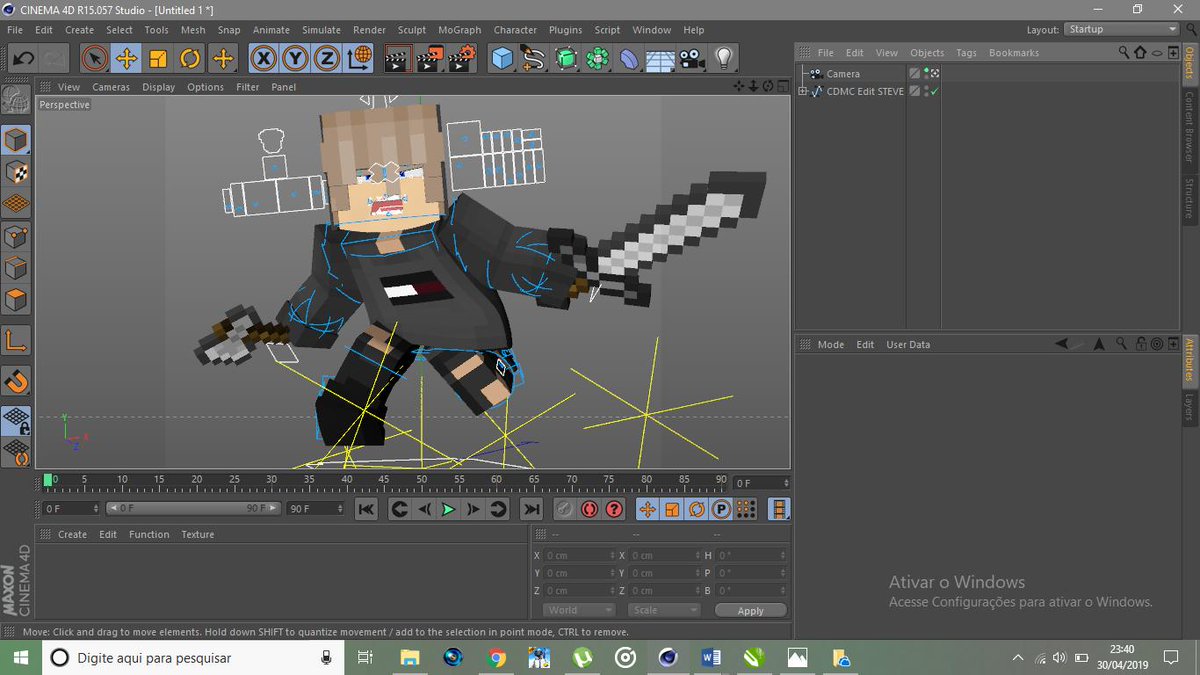Open Material Manager Create menu
Viewport: 1200px width, 675px height.
72,534
